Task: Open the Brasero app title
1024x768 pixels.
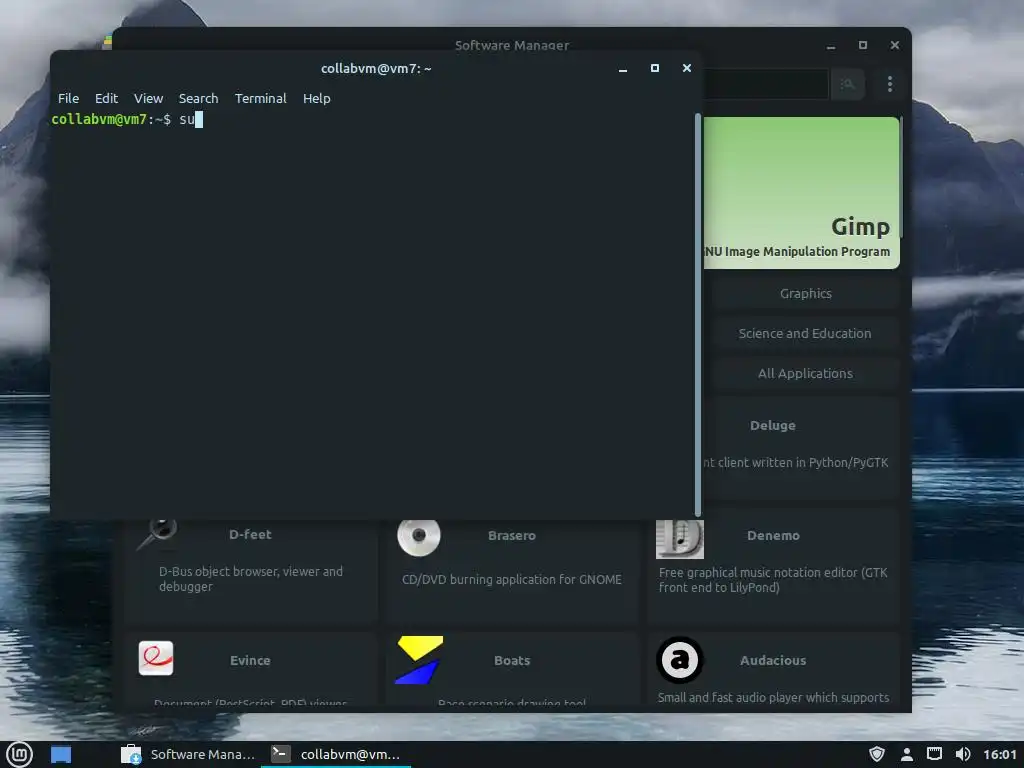Action: (x=512, y=536)
